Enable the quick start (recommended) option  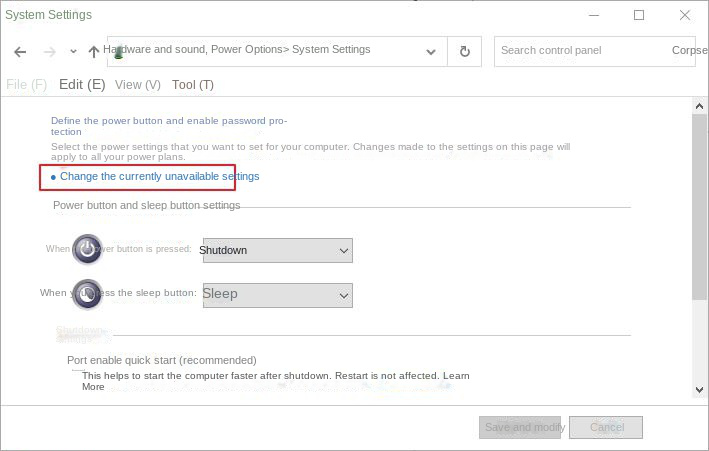click(x=74, y=371)
